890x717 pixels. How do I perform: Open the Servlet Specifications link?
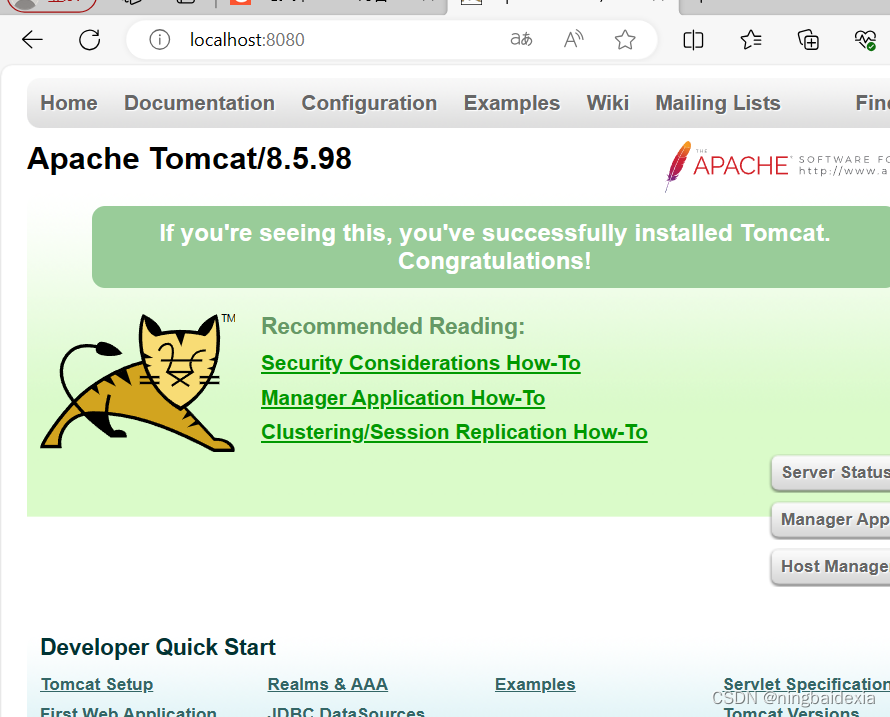click(x=807, y=684)
